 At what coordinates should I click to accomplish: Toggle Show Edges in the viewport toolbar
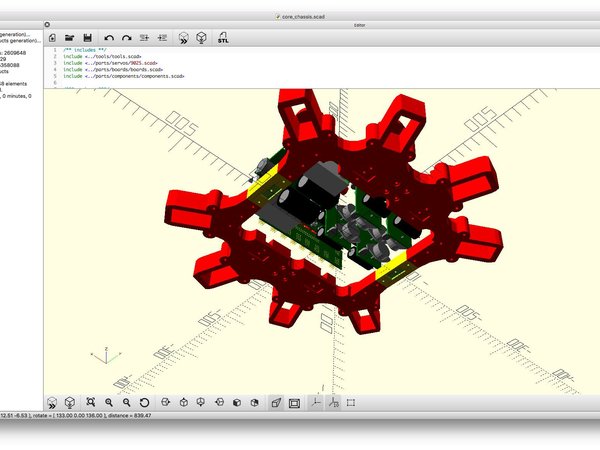click(x=351, y=403)
